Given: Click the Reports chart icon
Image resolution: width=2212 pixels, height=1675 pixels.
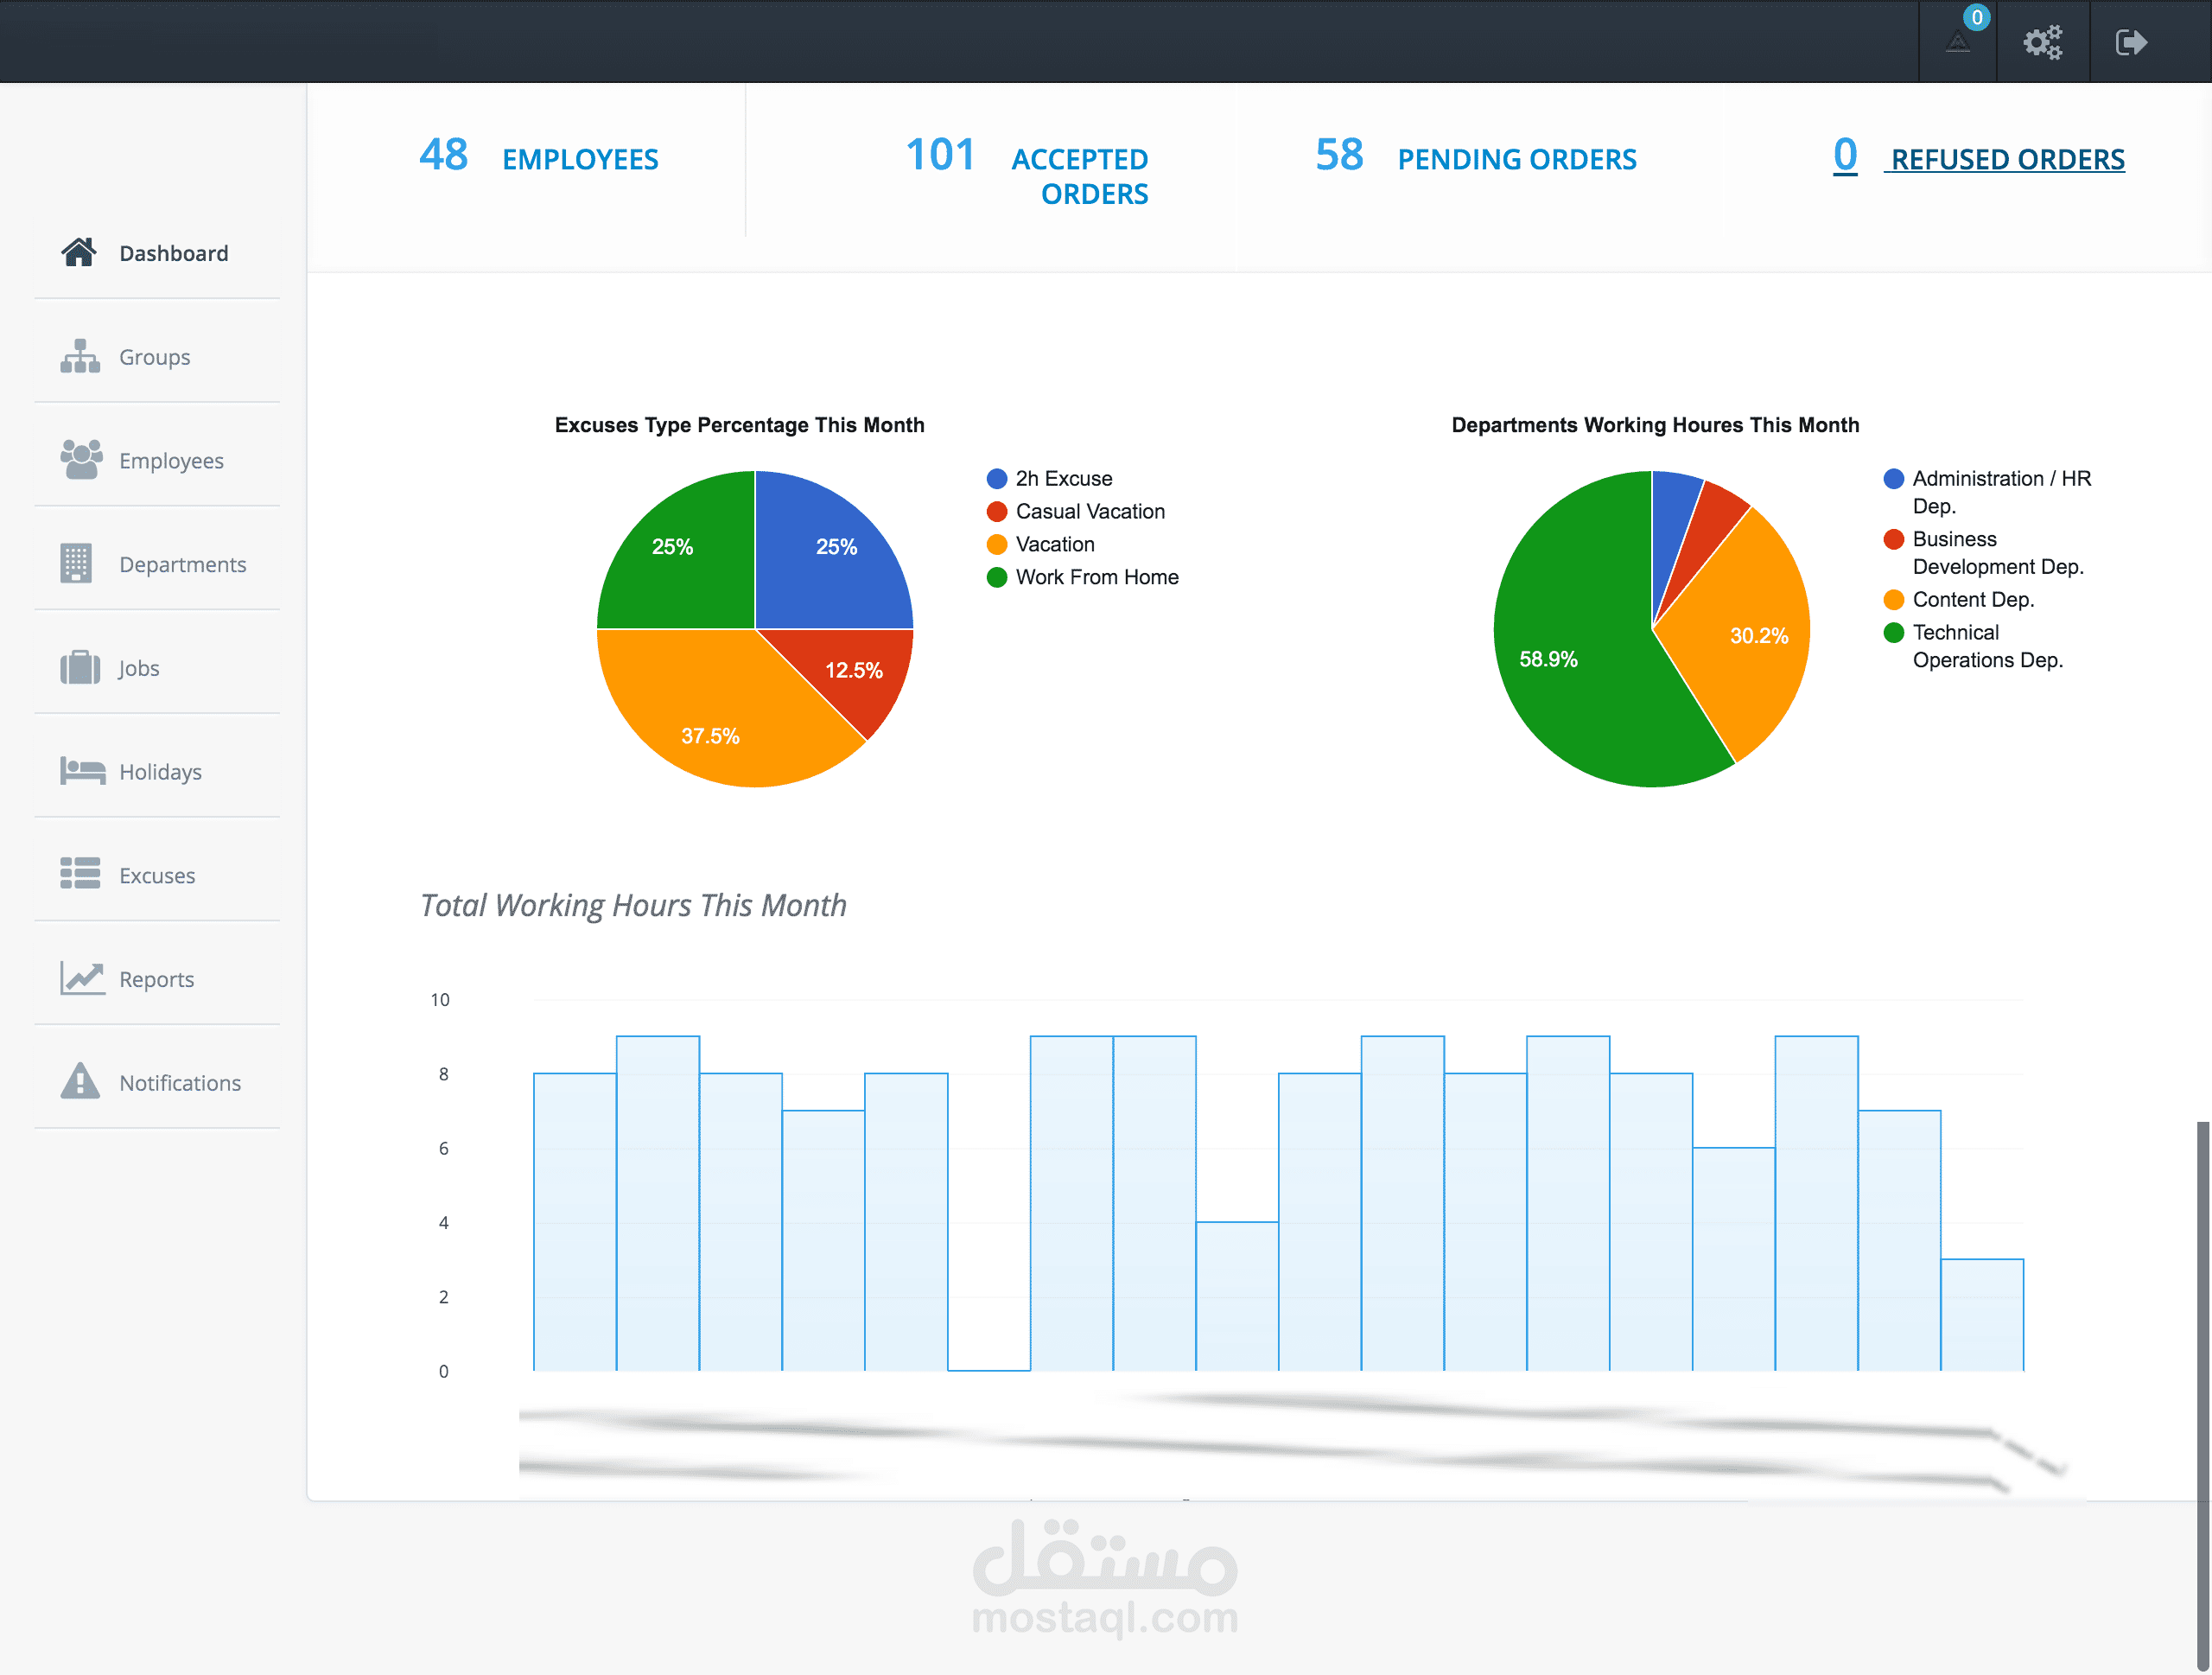Looking at the screenshot, I should [82, 978].
